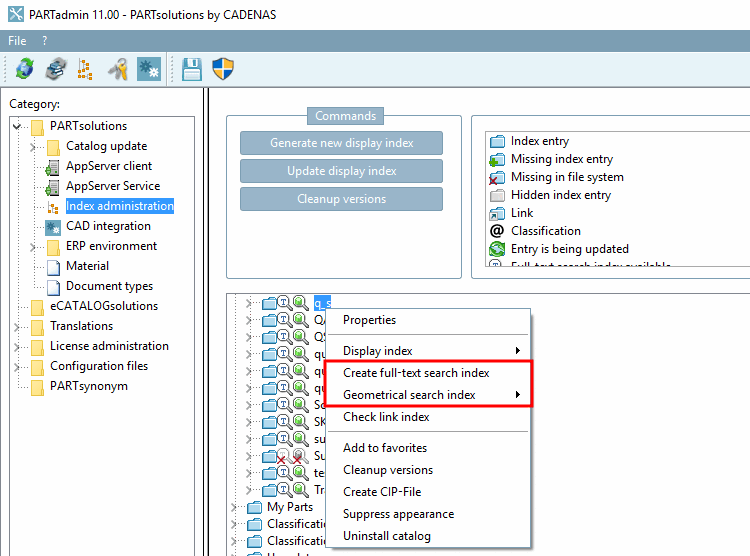Open the File menu

17,41
